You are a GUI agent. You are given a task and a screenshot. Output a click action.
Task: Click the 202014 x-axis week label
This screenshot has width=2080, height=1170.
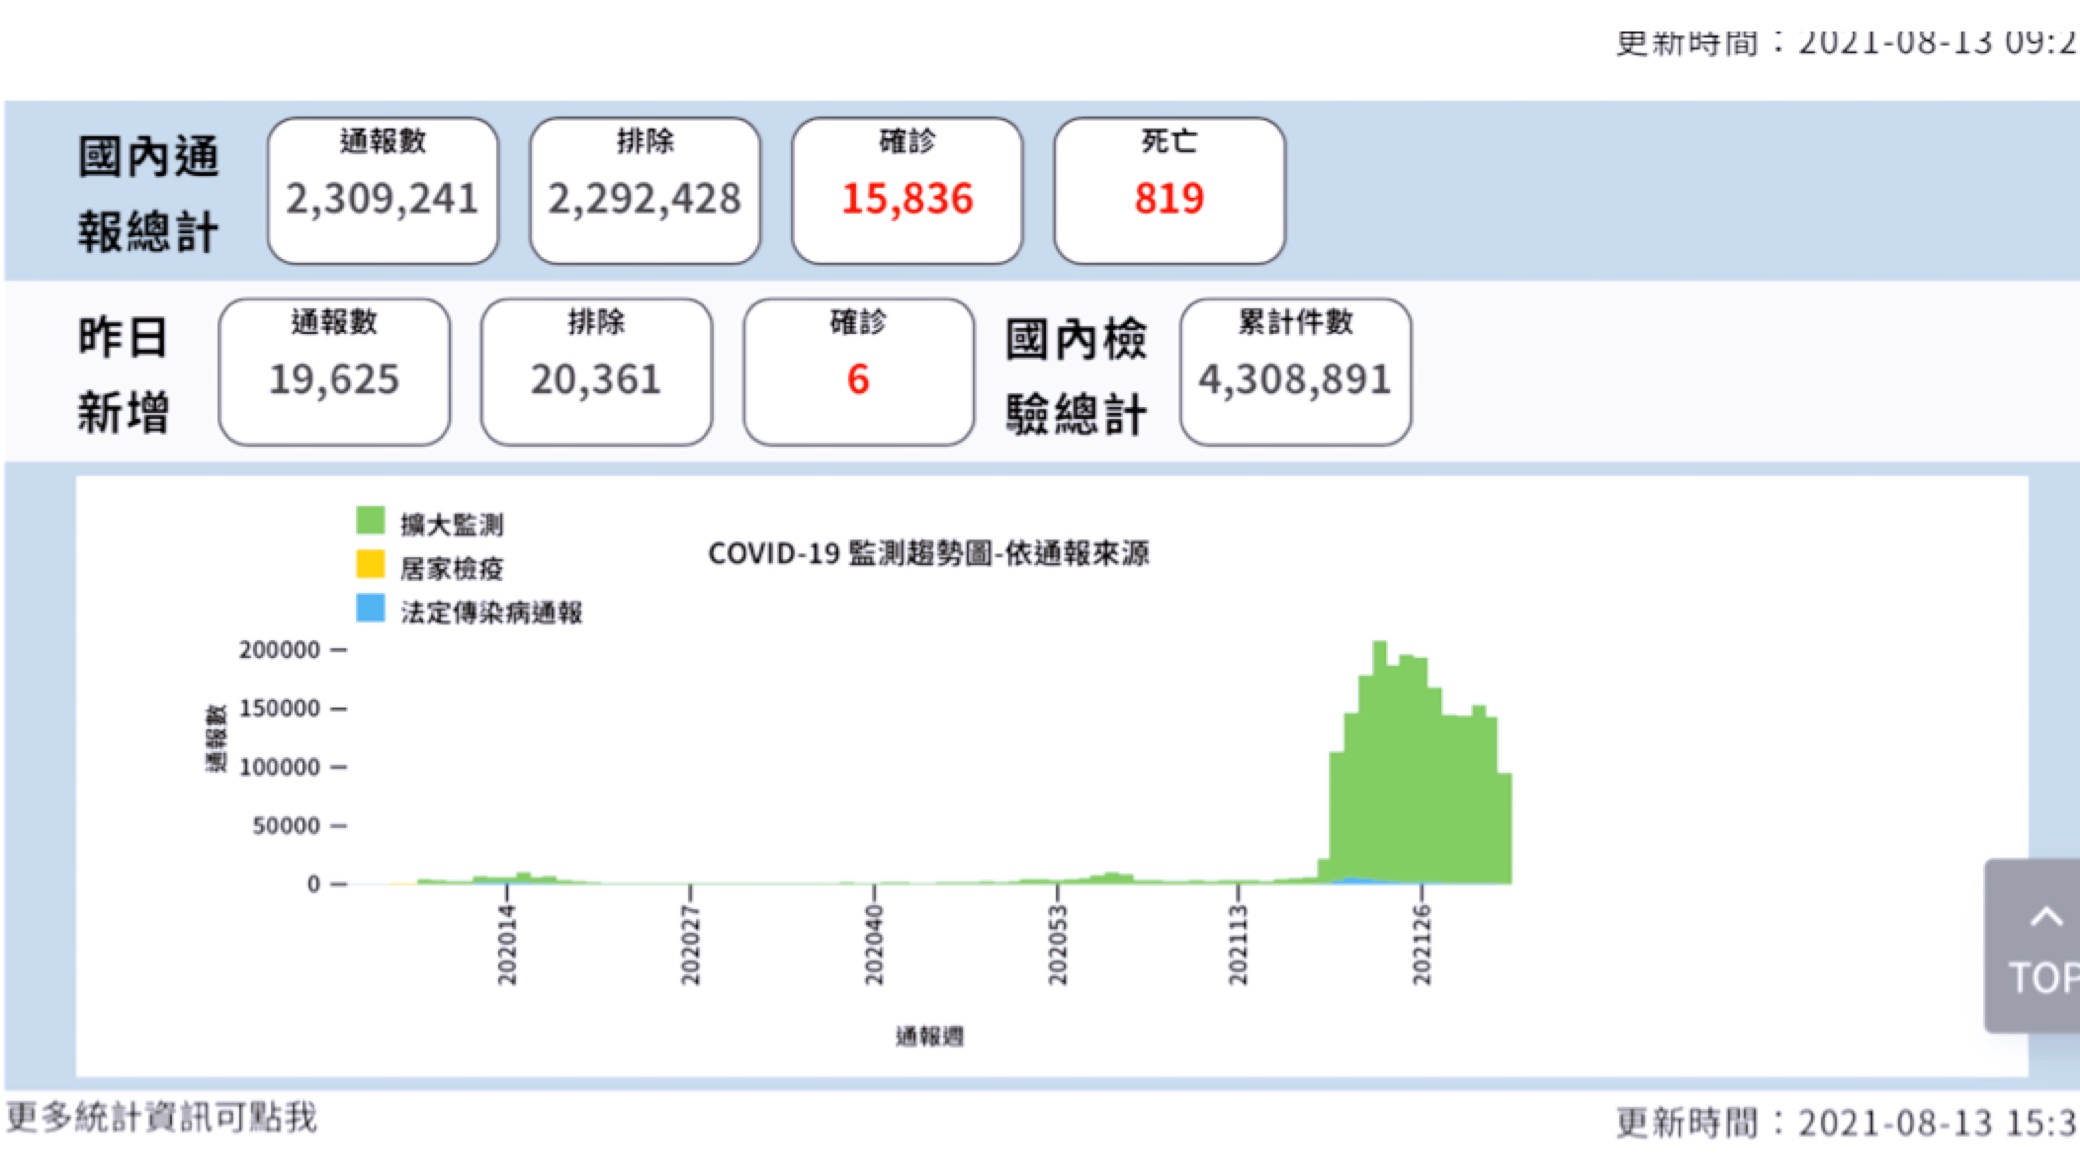click(x=507, y=945)
